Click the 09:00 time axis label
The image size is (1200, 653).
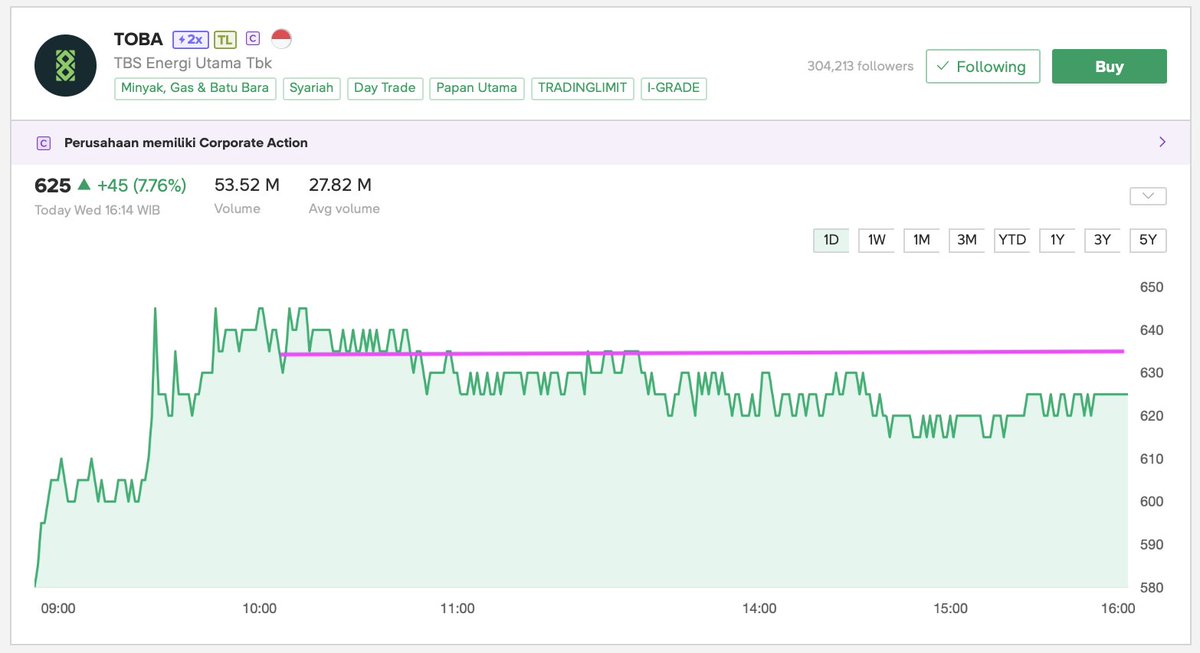(x=57, y=608)
